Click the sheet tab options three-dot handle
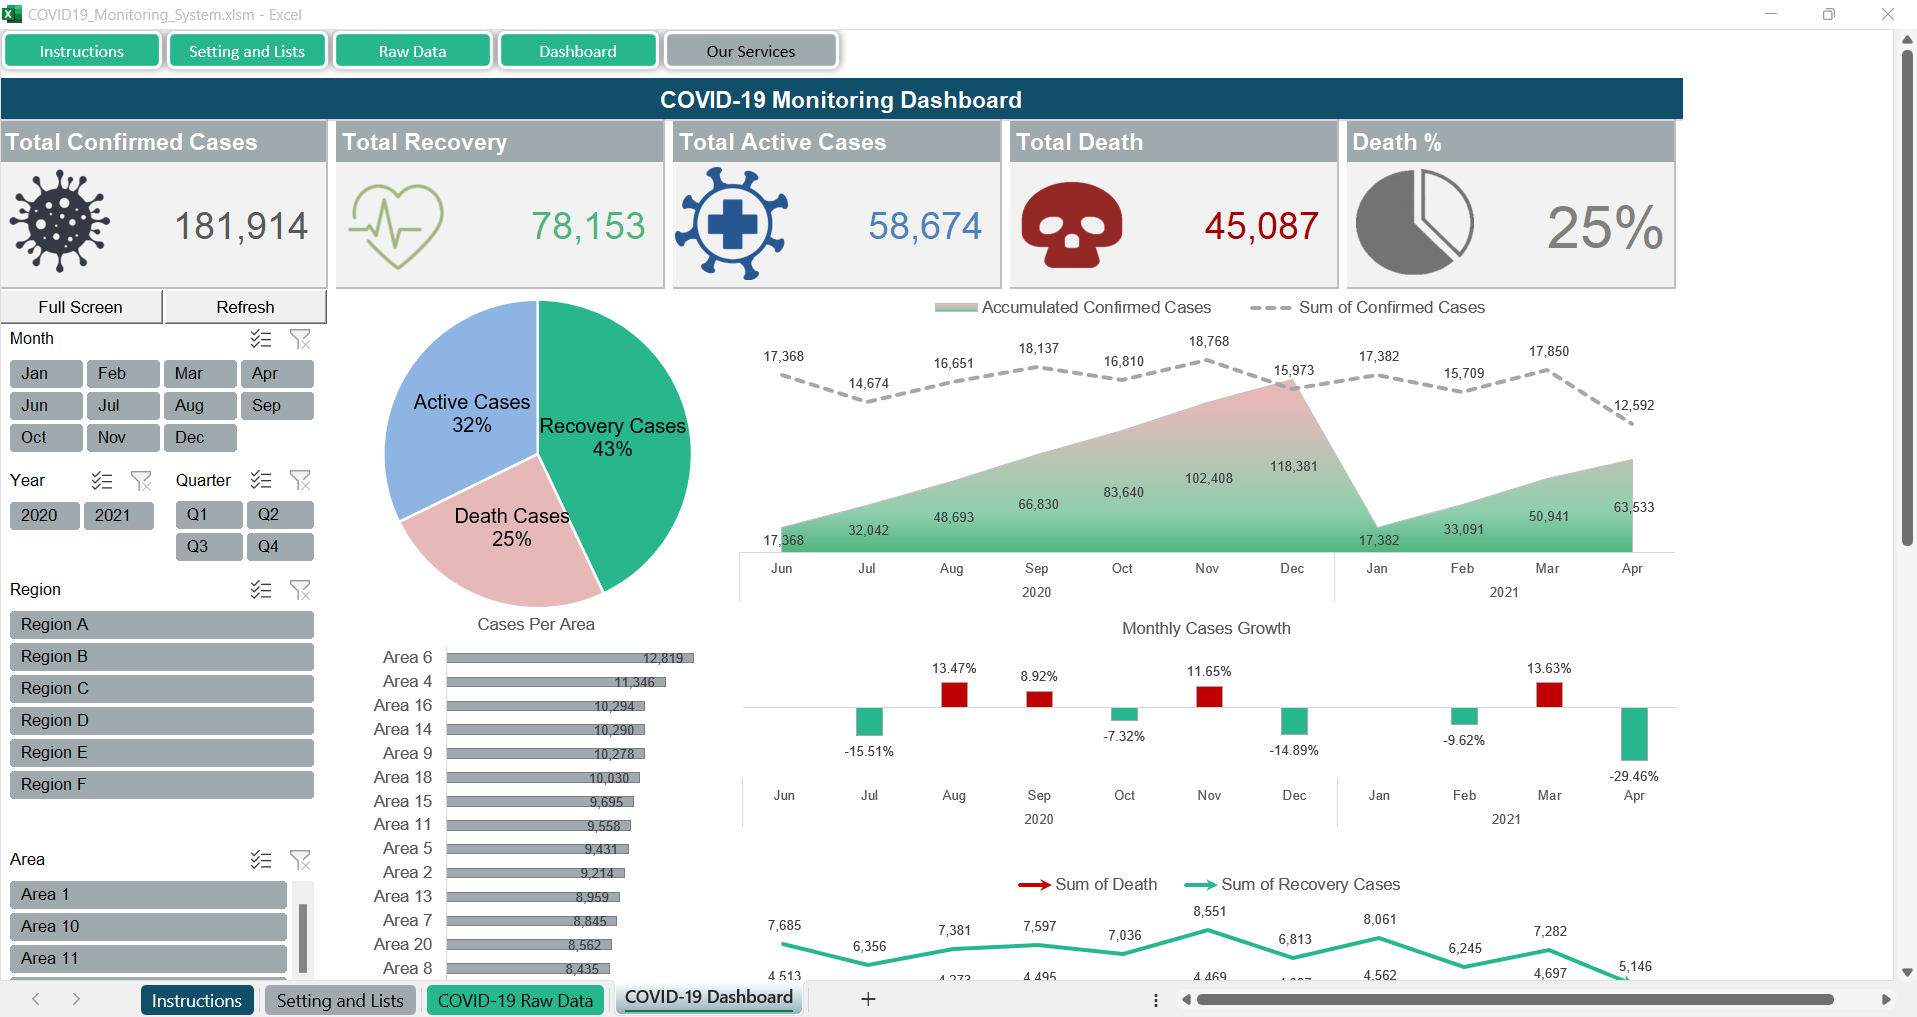Image resolution: width=1917 pixels, height=1017 pixels. [1155, 1000]
